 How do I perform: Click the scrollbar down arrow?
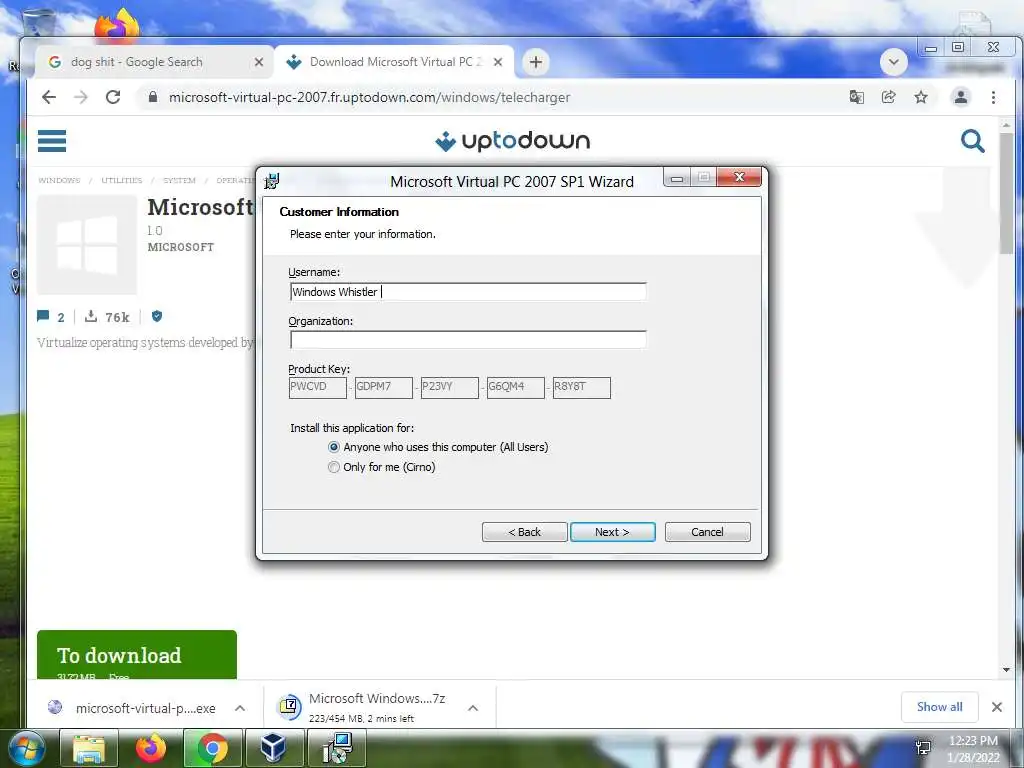coord(1006,670)
